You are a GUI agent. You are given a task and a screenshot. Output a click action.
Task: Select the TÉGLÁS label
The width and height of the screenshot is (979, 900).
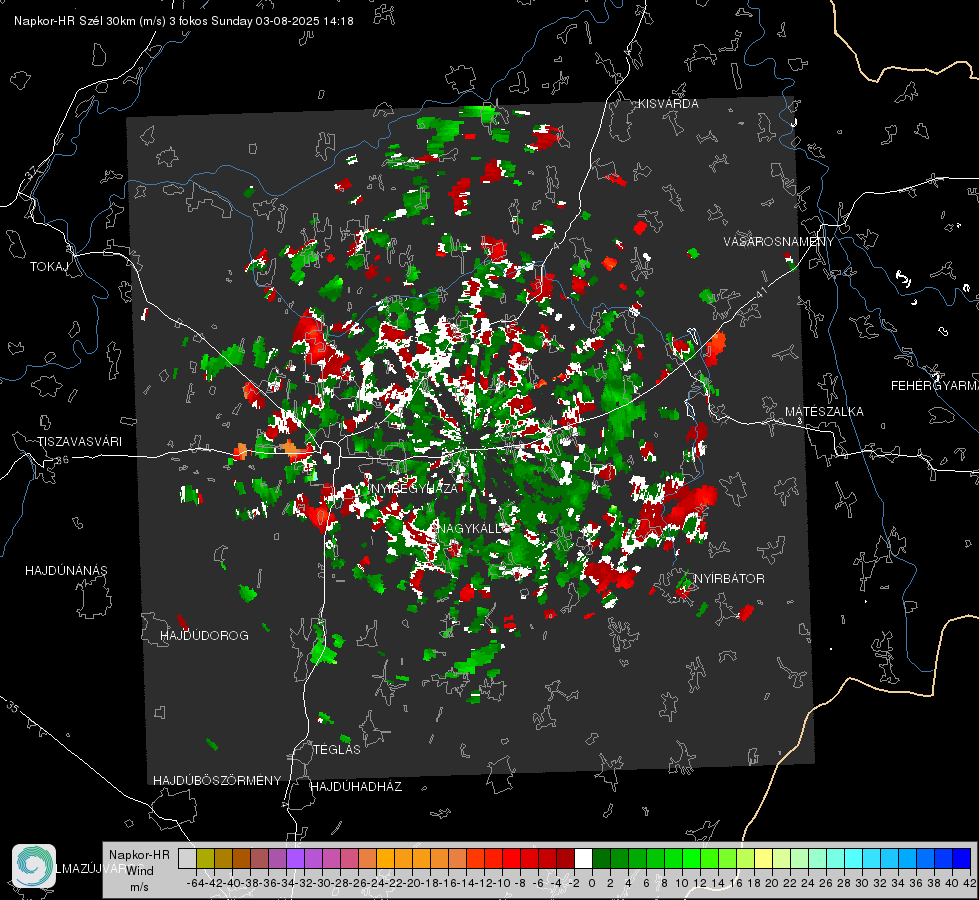coord(337,750)
